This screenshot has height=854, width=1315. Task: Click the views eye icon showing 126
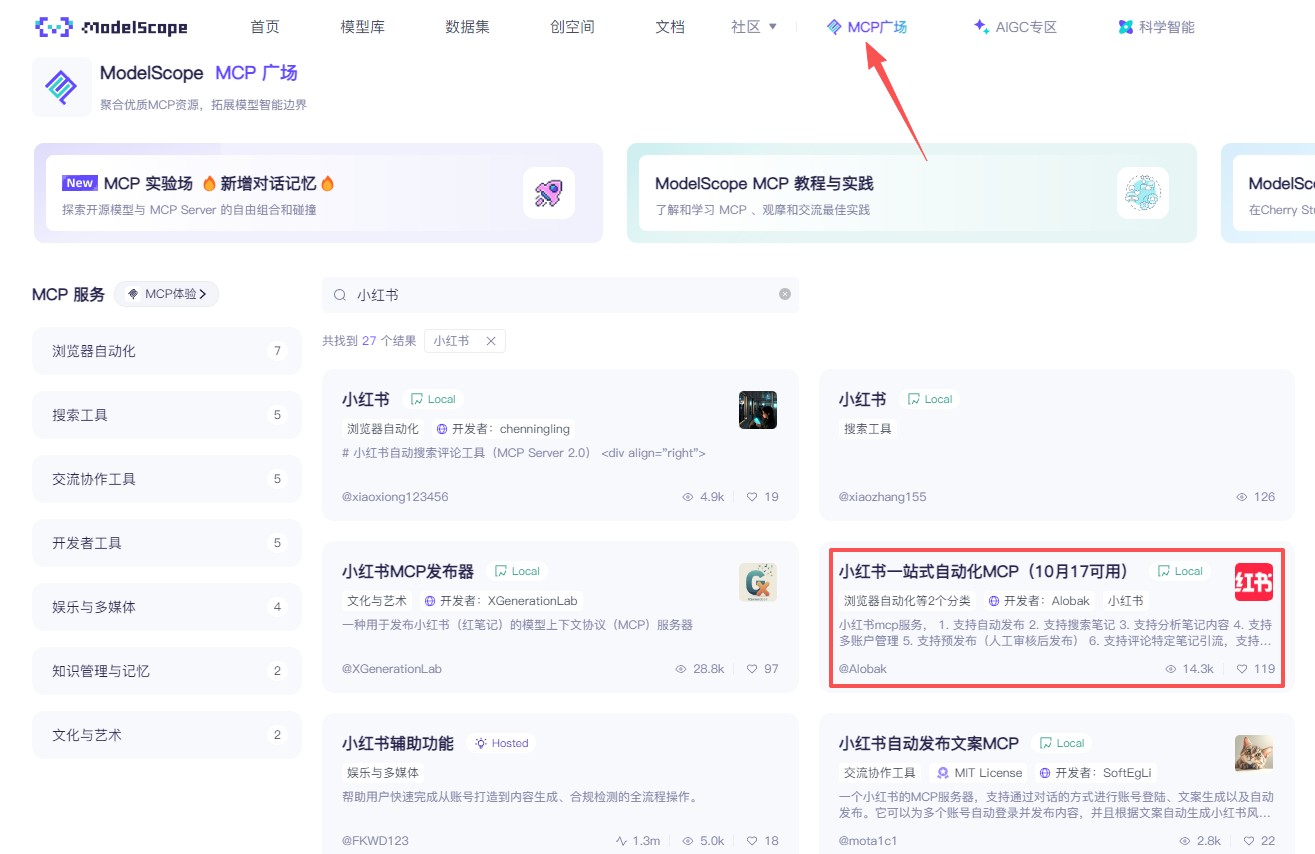click(x=1242, y=497)
